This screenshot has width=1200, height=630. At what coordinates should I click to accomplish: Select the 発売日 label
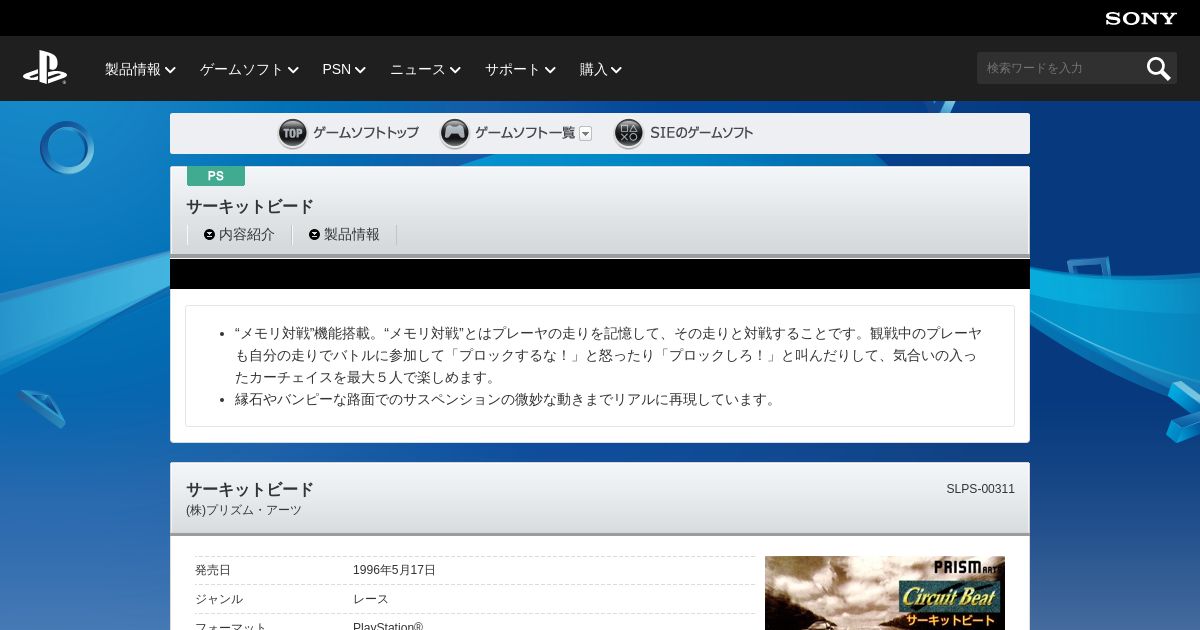(213, 570)
